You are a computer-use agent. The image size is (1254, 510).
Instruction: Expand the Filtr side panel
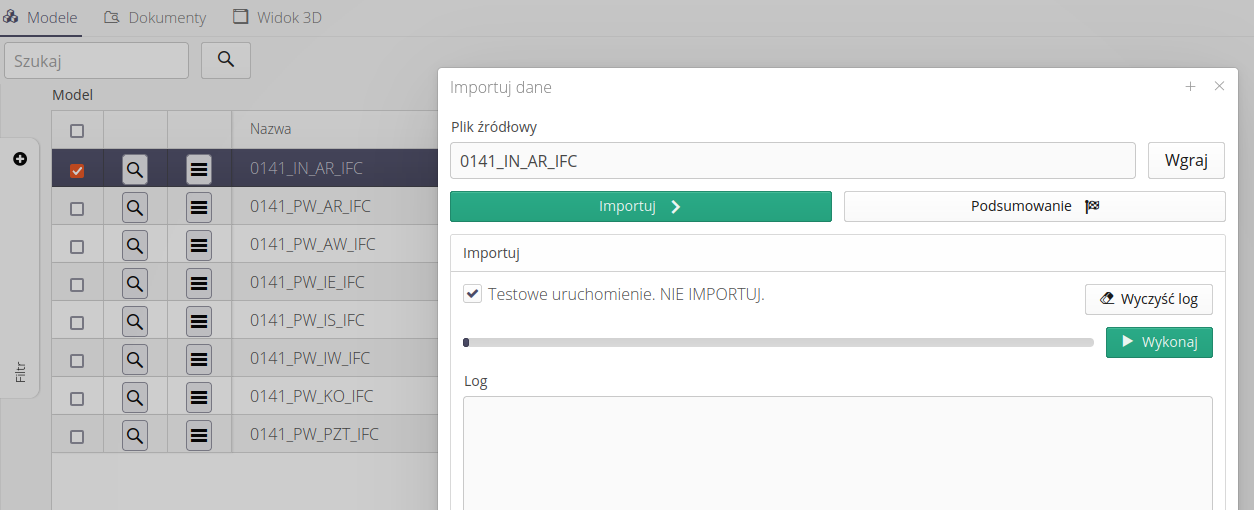pos(20,372)
